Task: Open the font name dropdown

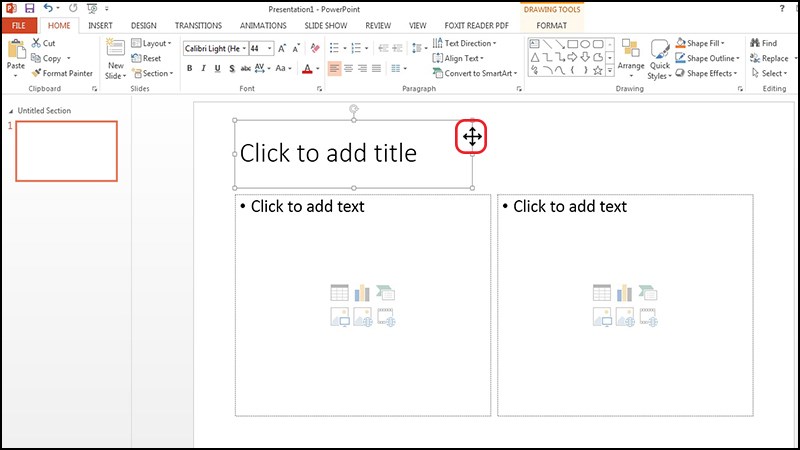Action: click(215, 48)
